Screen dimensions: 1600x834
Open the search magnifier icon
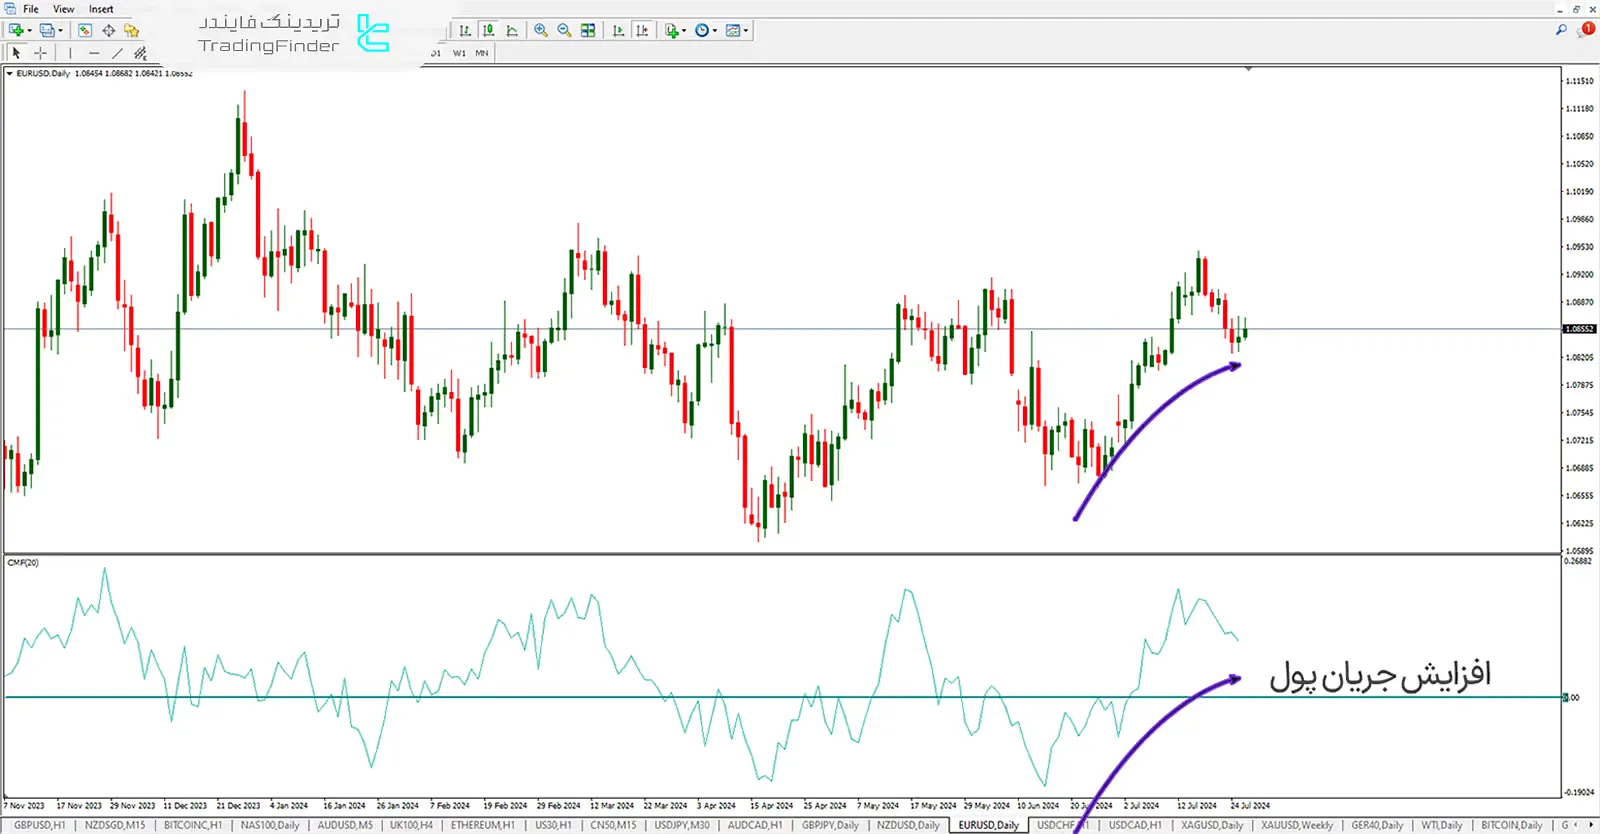[x=1561, y=30]
